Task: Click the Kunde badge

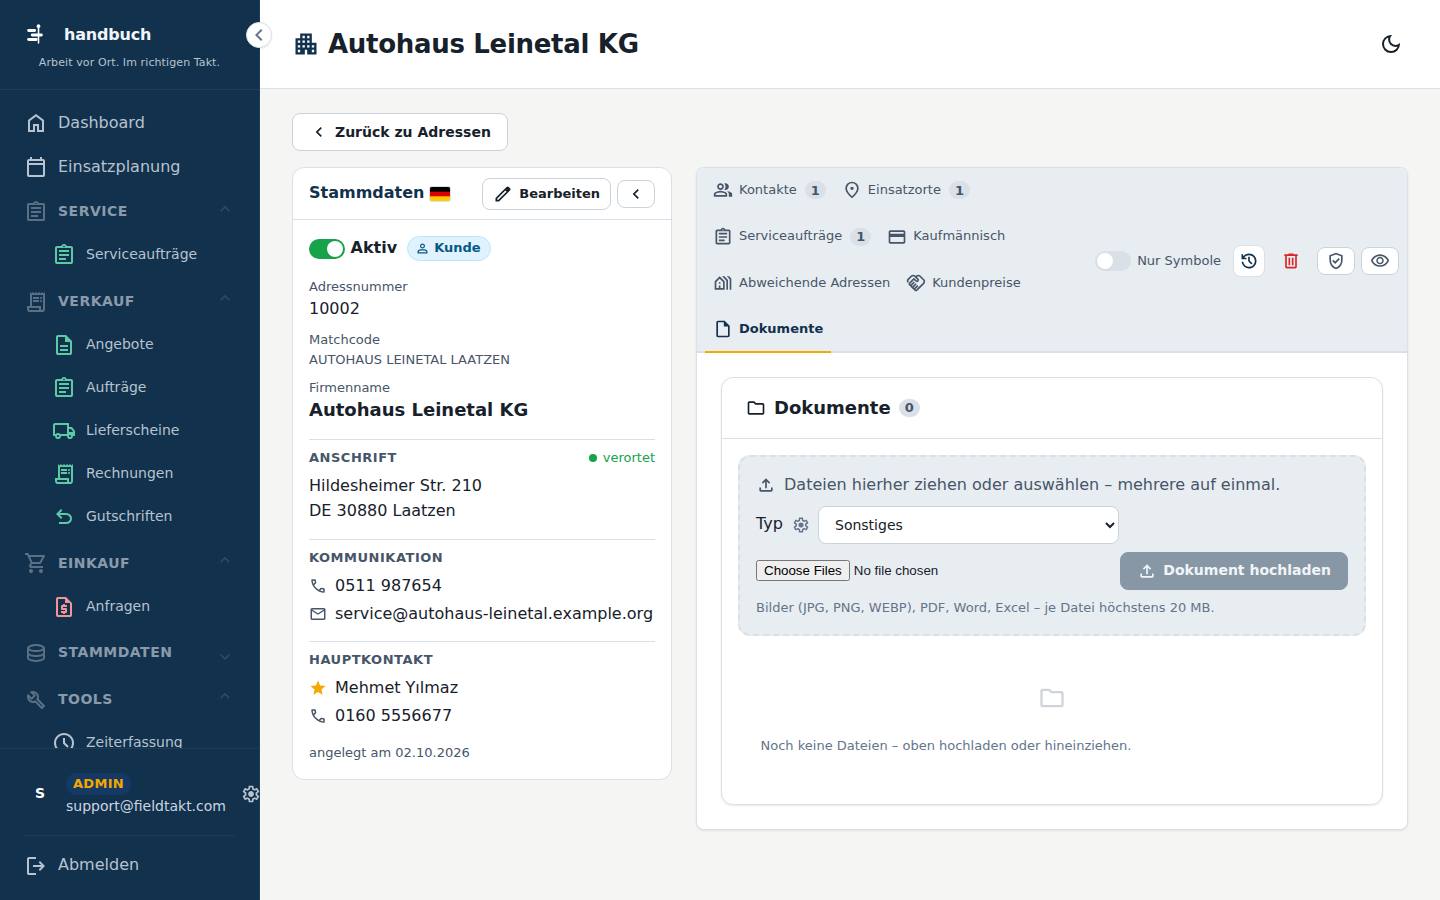Action: tap(448, 248)
